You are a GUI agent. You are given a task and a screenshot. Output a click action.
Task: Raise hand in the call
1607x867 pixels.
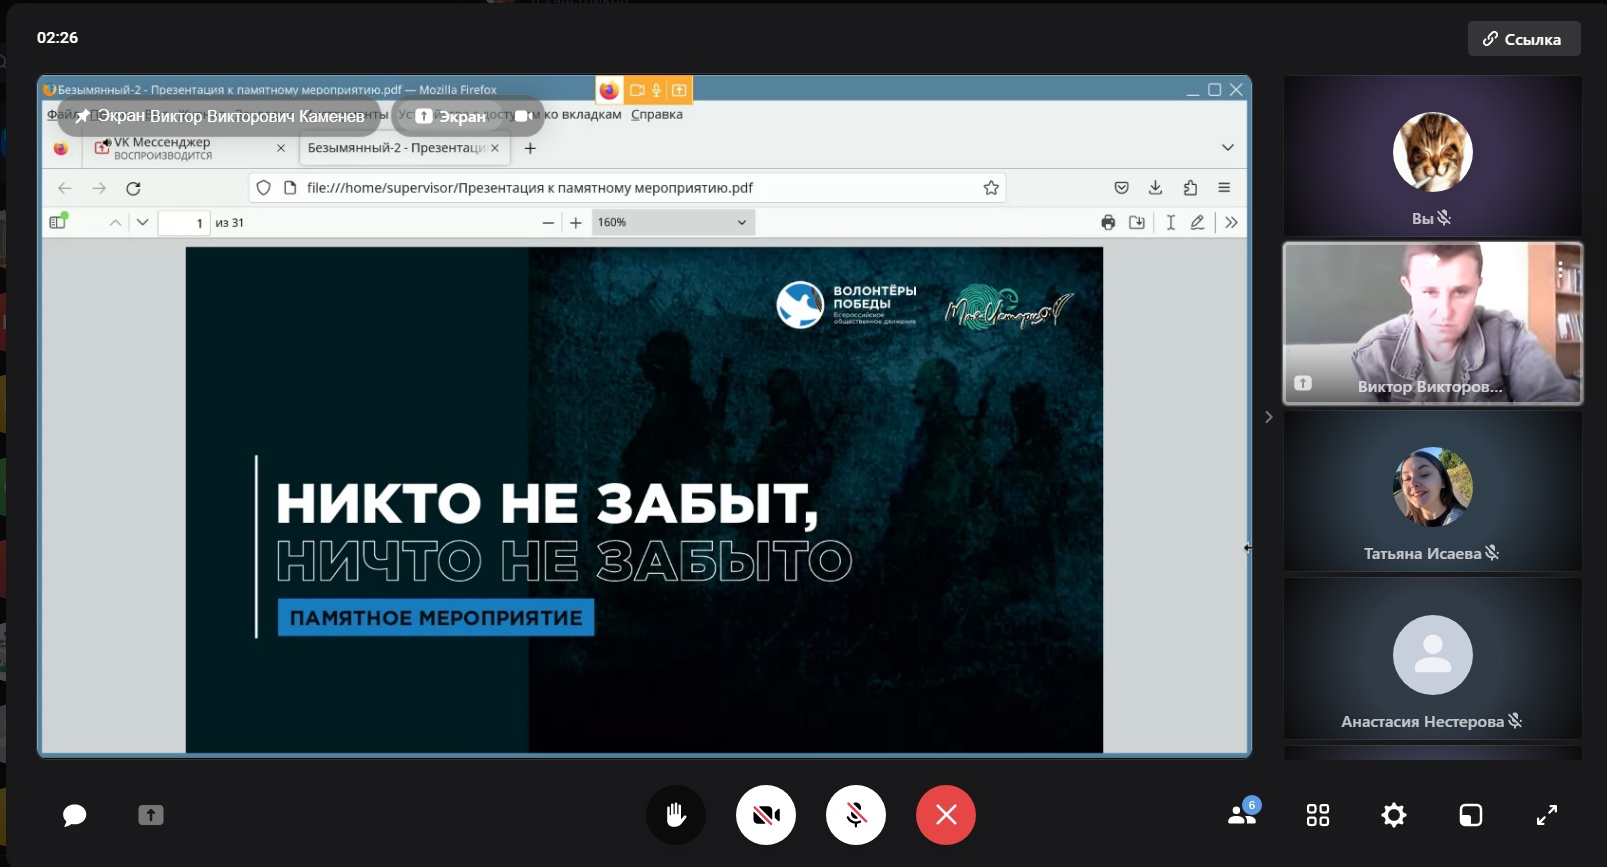coord(676,815)
